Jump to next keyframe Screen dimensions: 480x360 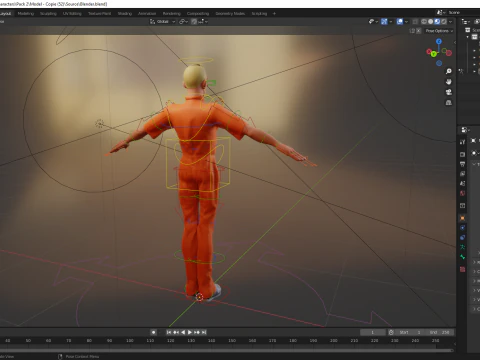(x=197, y=332)
